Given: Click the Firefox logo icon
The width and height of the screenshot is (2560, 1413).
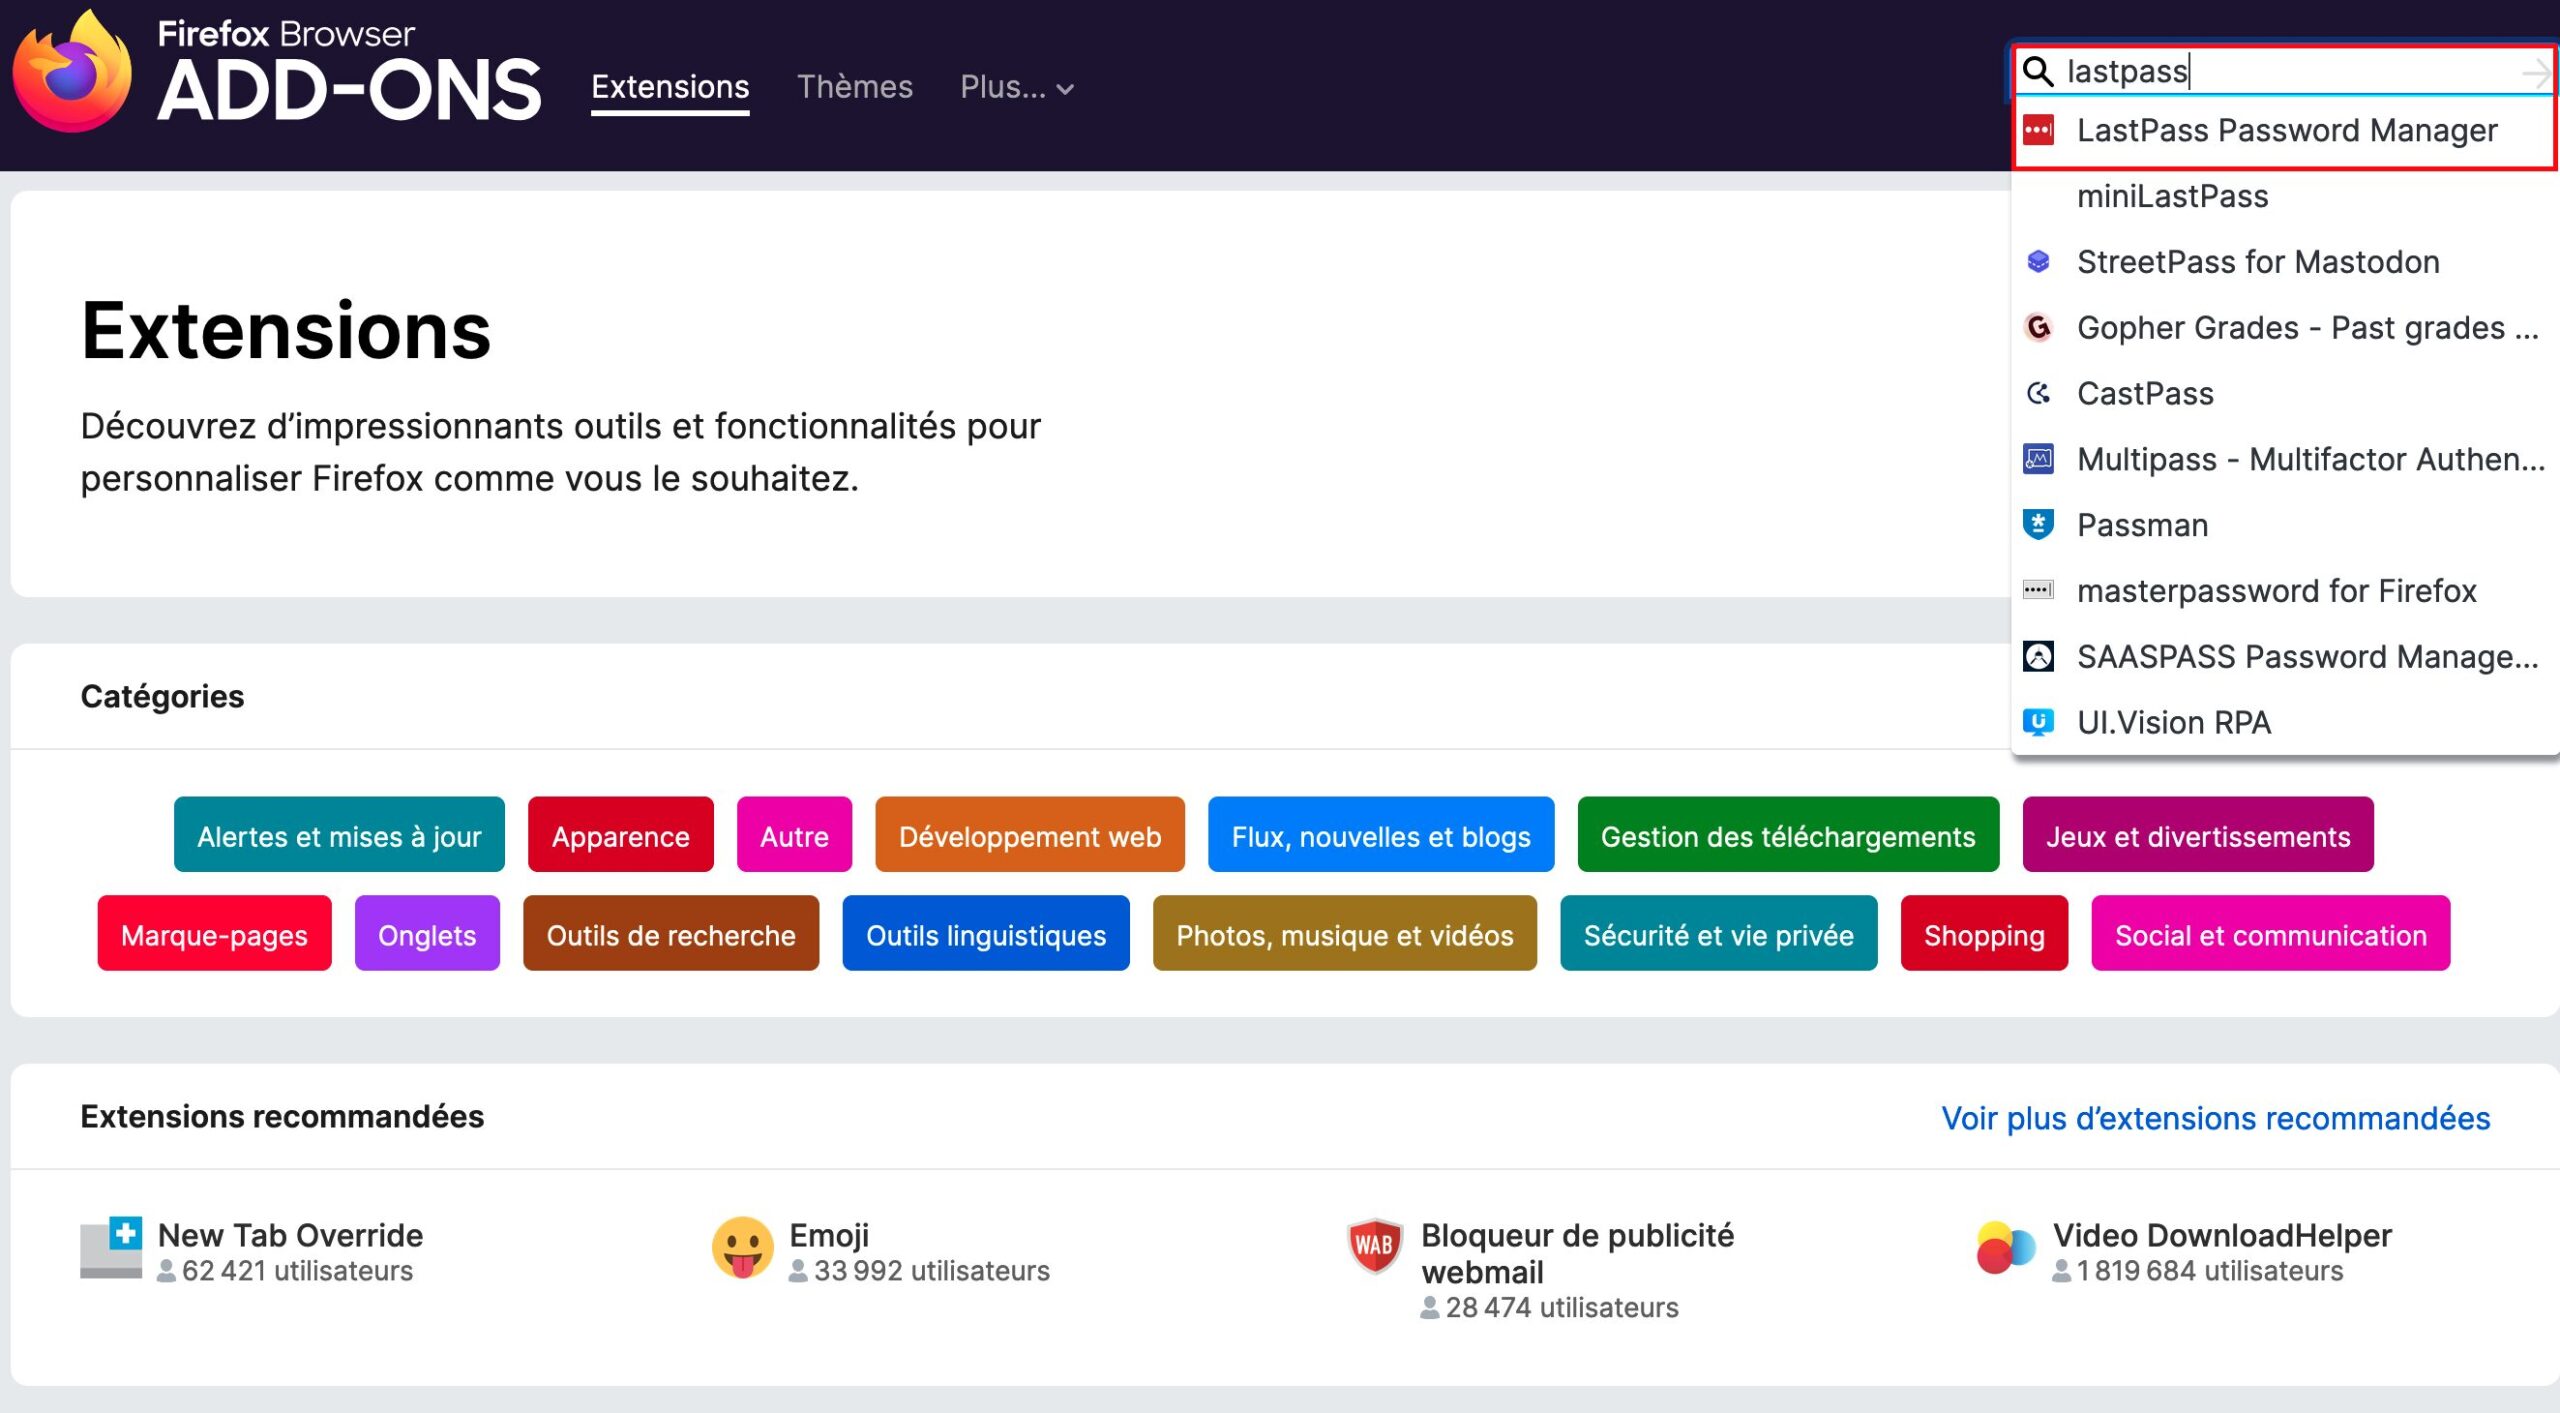Looking at the screenshot, I should pos(72,72).
